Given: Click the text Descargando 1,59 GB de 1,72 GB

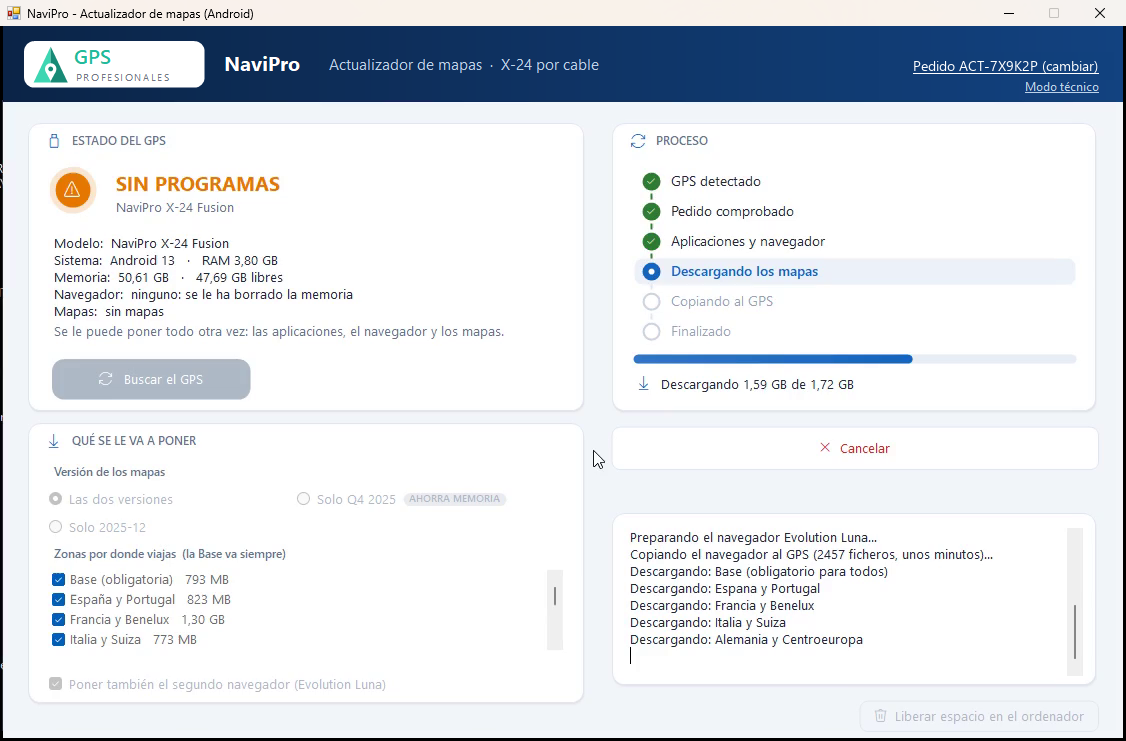Looking at the screenshot, I should [757, 385].
